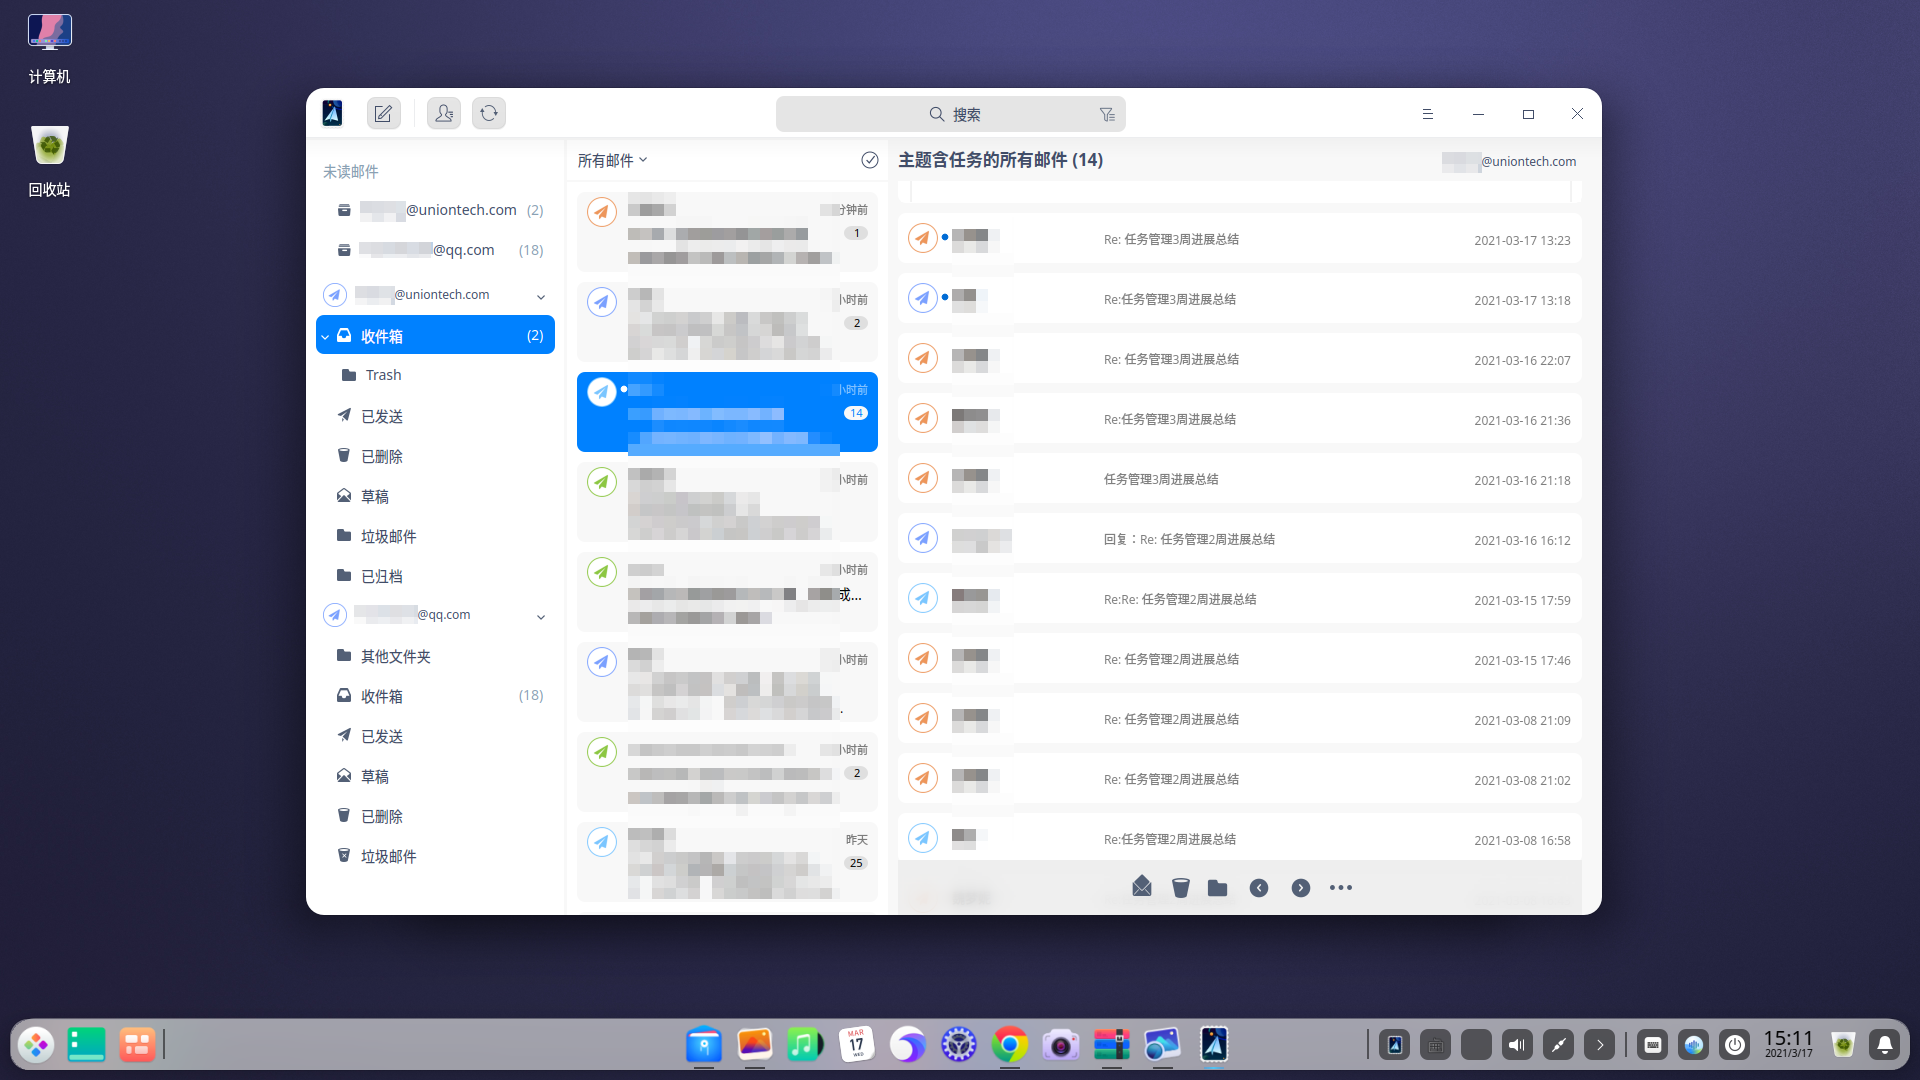Go to previous mail with left arrow
This screenshot has height=1080, width=1920.
(x=1259, y=888)
